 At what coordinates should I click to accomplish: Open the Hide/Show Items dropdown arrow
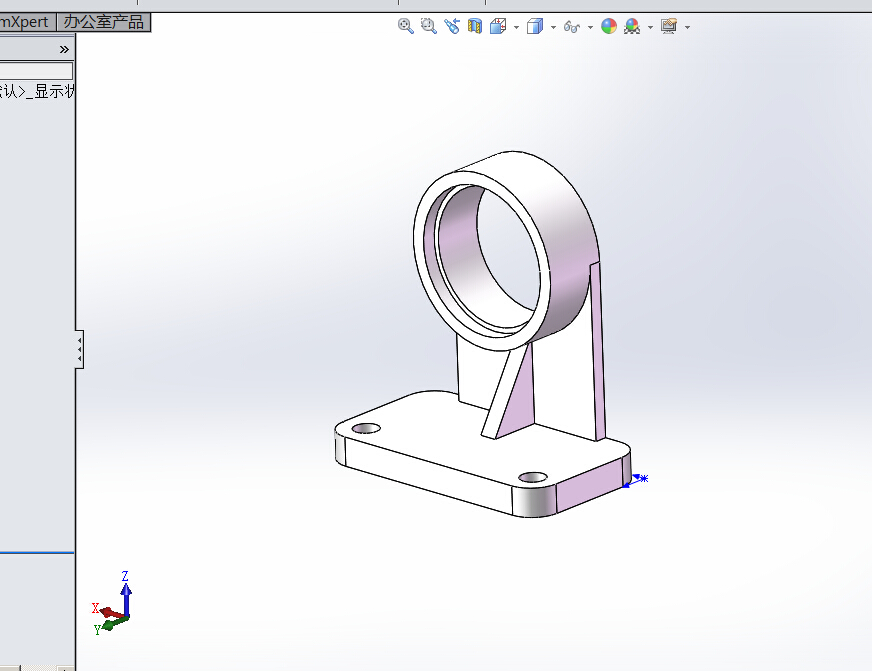pyautogui.click(x=590, y=27)
